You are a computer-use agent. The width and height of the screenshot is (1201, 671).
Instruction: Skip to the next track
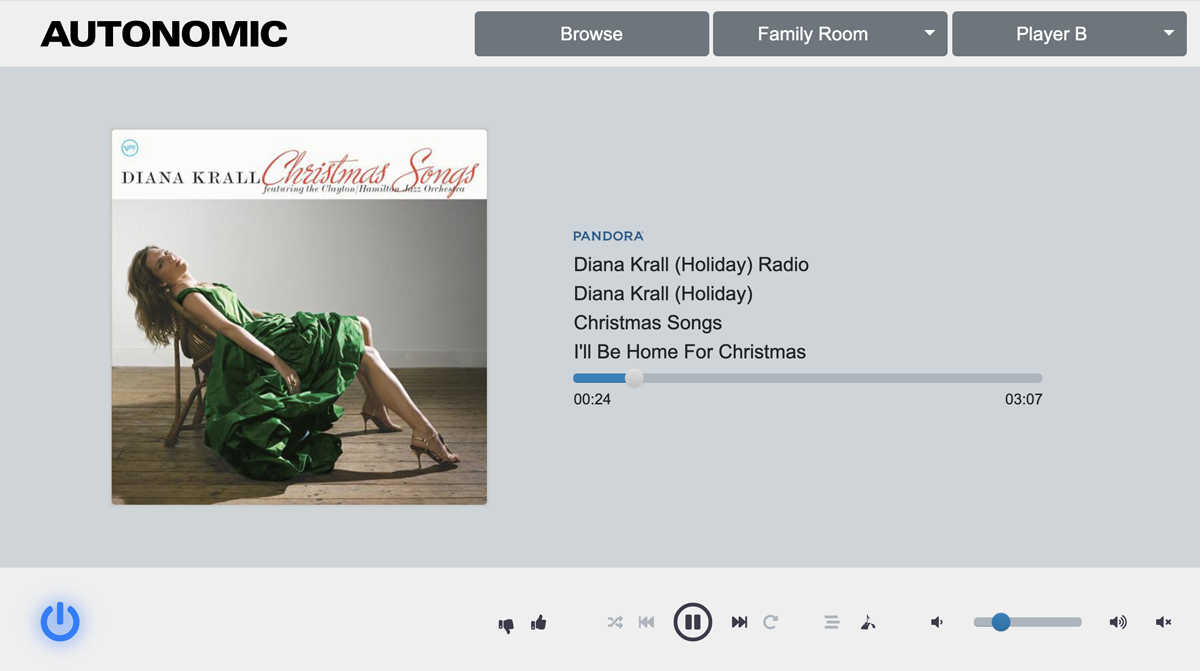click(x=739, y=622)
